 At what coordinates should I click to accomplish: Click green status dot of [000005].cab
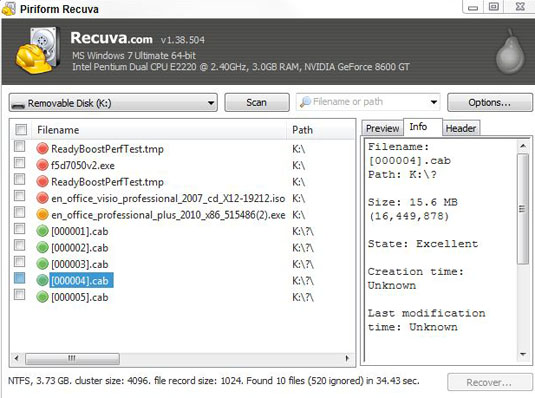[42, 297]
